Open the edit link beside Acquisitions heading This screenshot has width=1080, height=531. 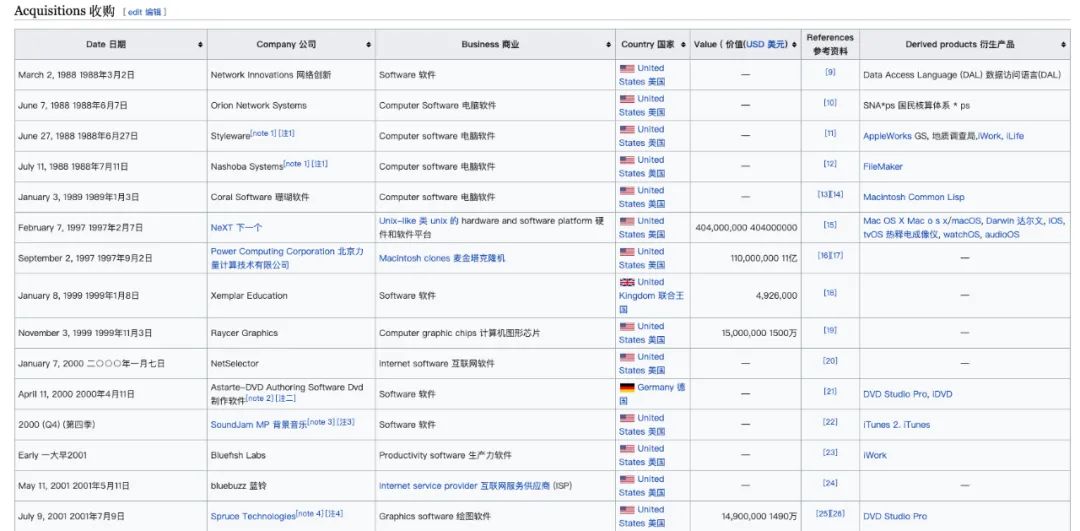(x=134, y=12)
